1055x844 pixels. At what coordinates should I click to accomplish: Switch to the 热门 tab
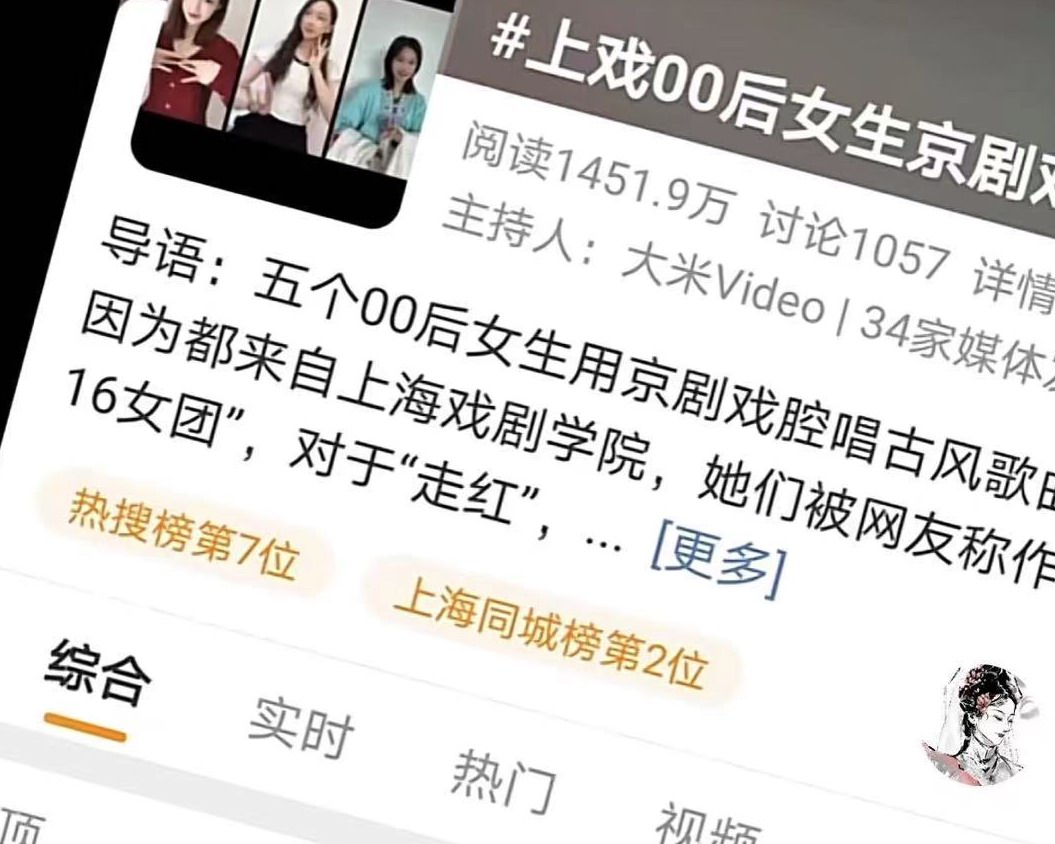tap(503, 779)
